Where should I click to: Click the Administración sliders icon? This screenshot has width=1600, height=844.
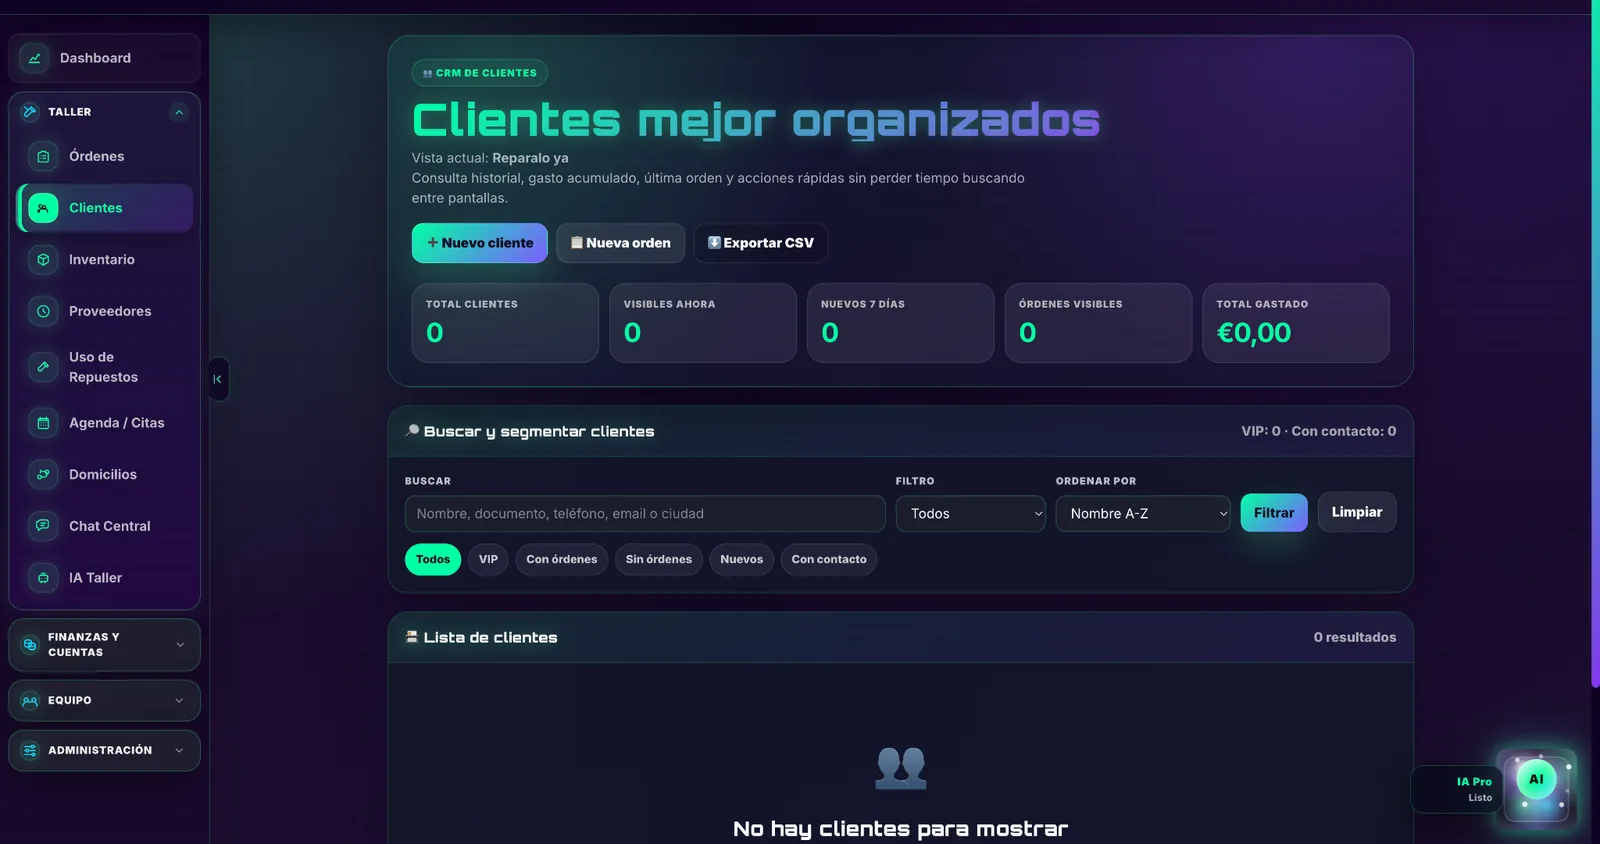coord(30,751)
